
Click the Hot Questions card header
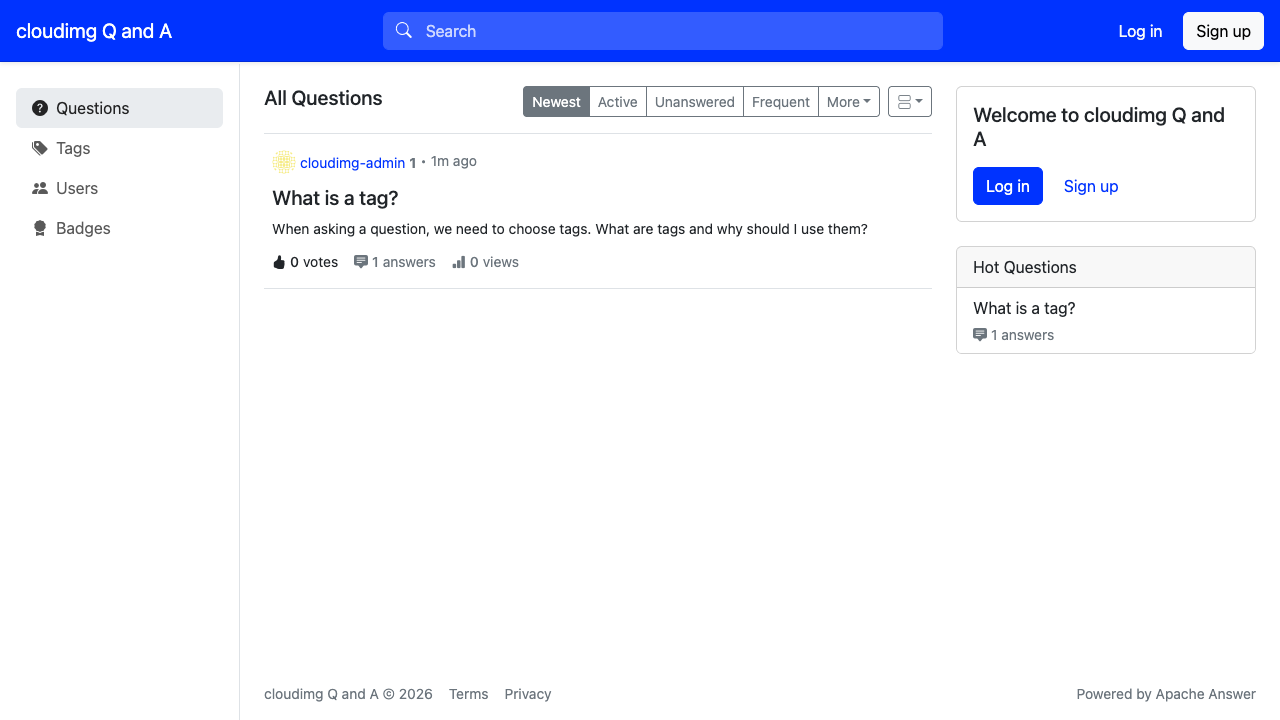pyautogui.click(x=1106, y=267)
